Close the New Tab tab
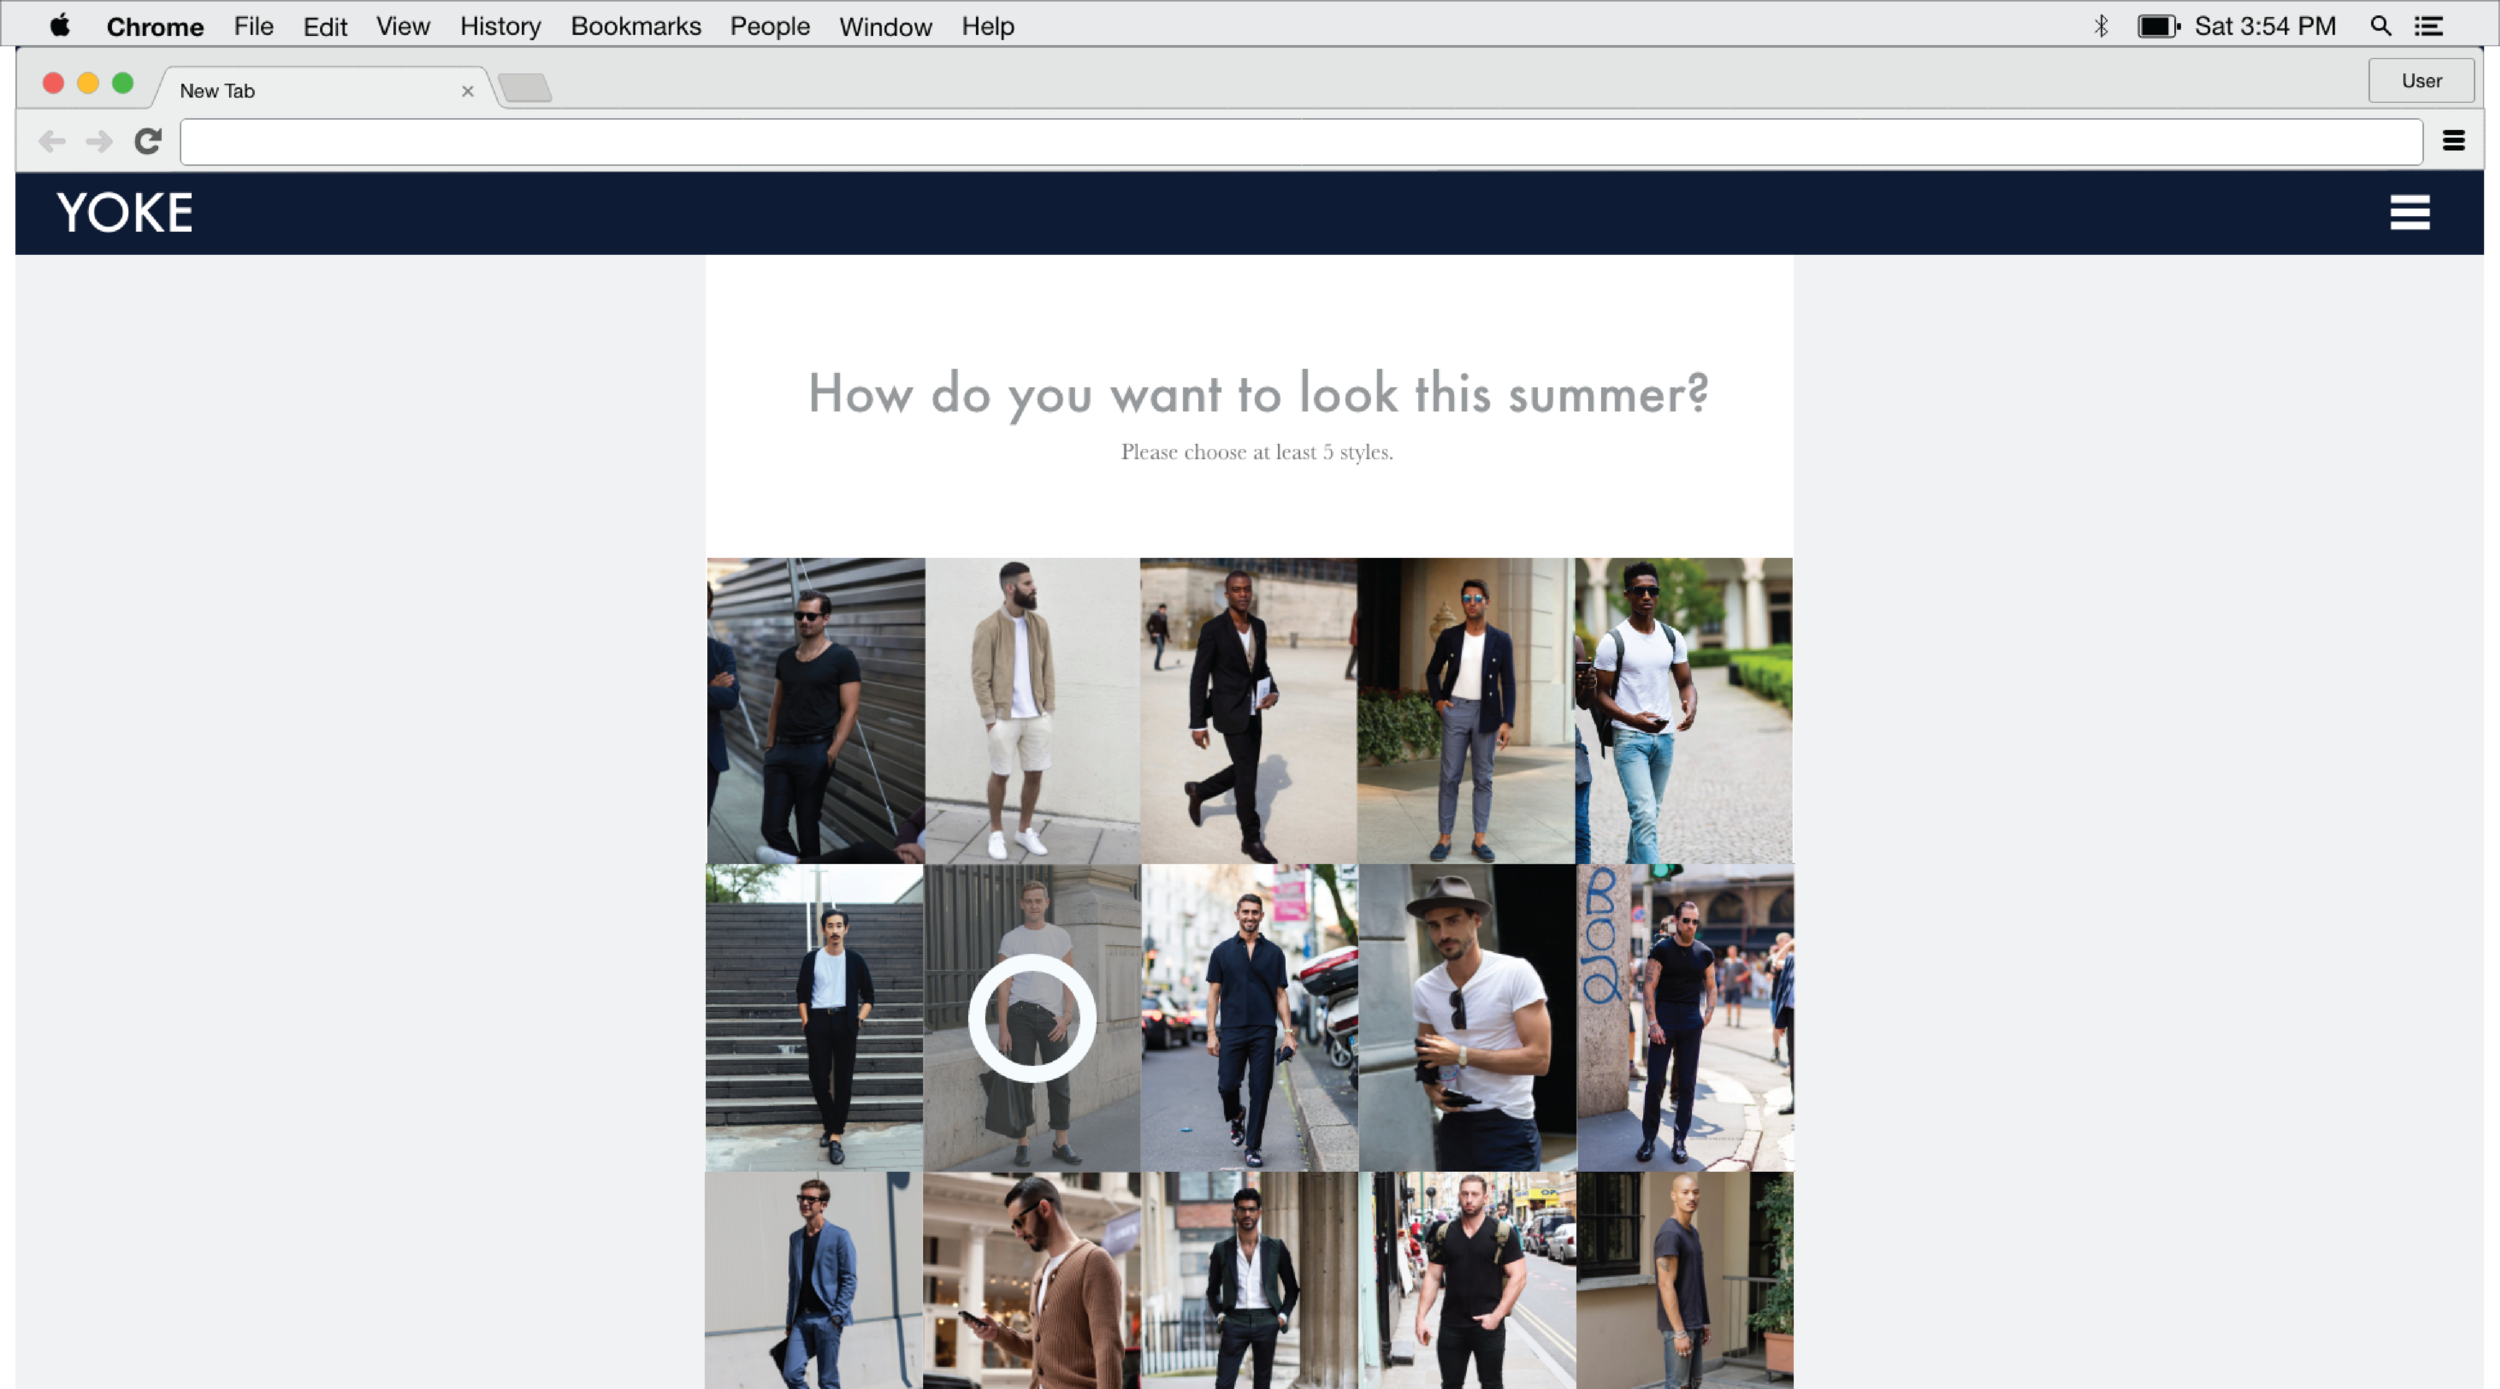 (x=467, y=91)
